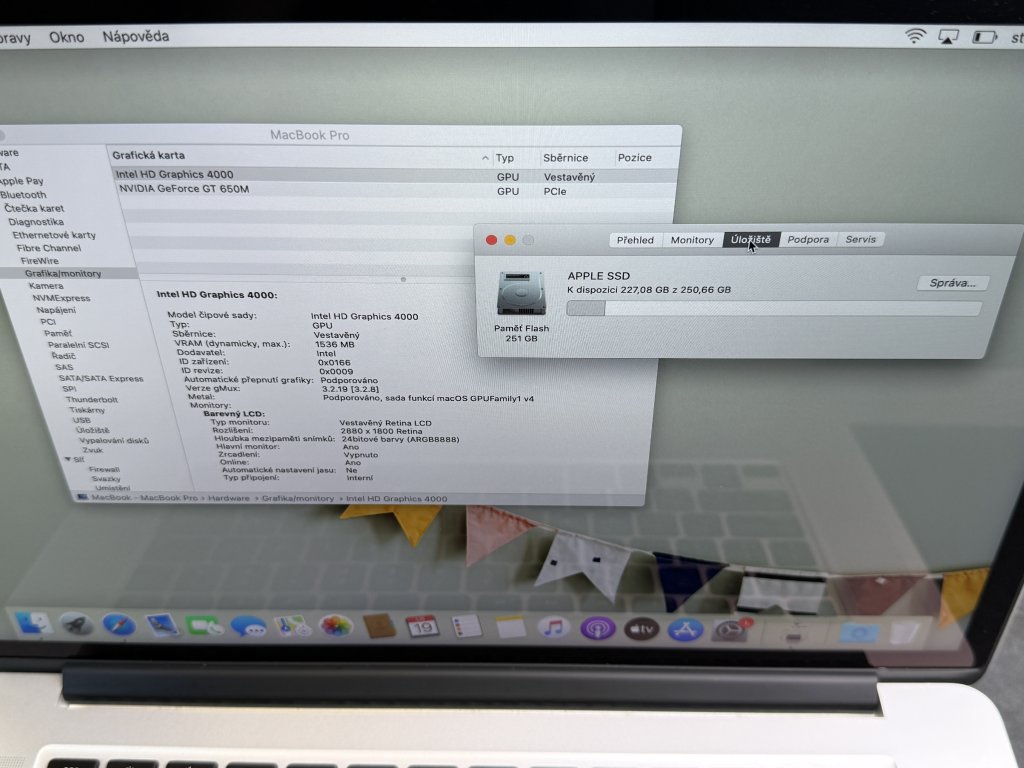1024x768 pixels.
Task: Select NVMExpress in sidebar
Action: tap(61, 298)
